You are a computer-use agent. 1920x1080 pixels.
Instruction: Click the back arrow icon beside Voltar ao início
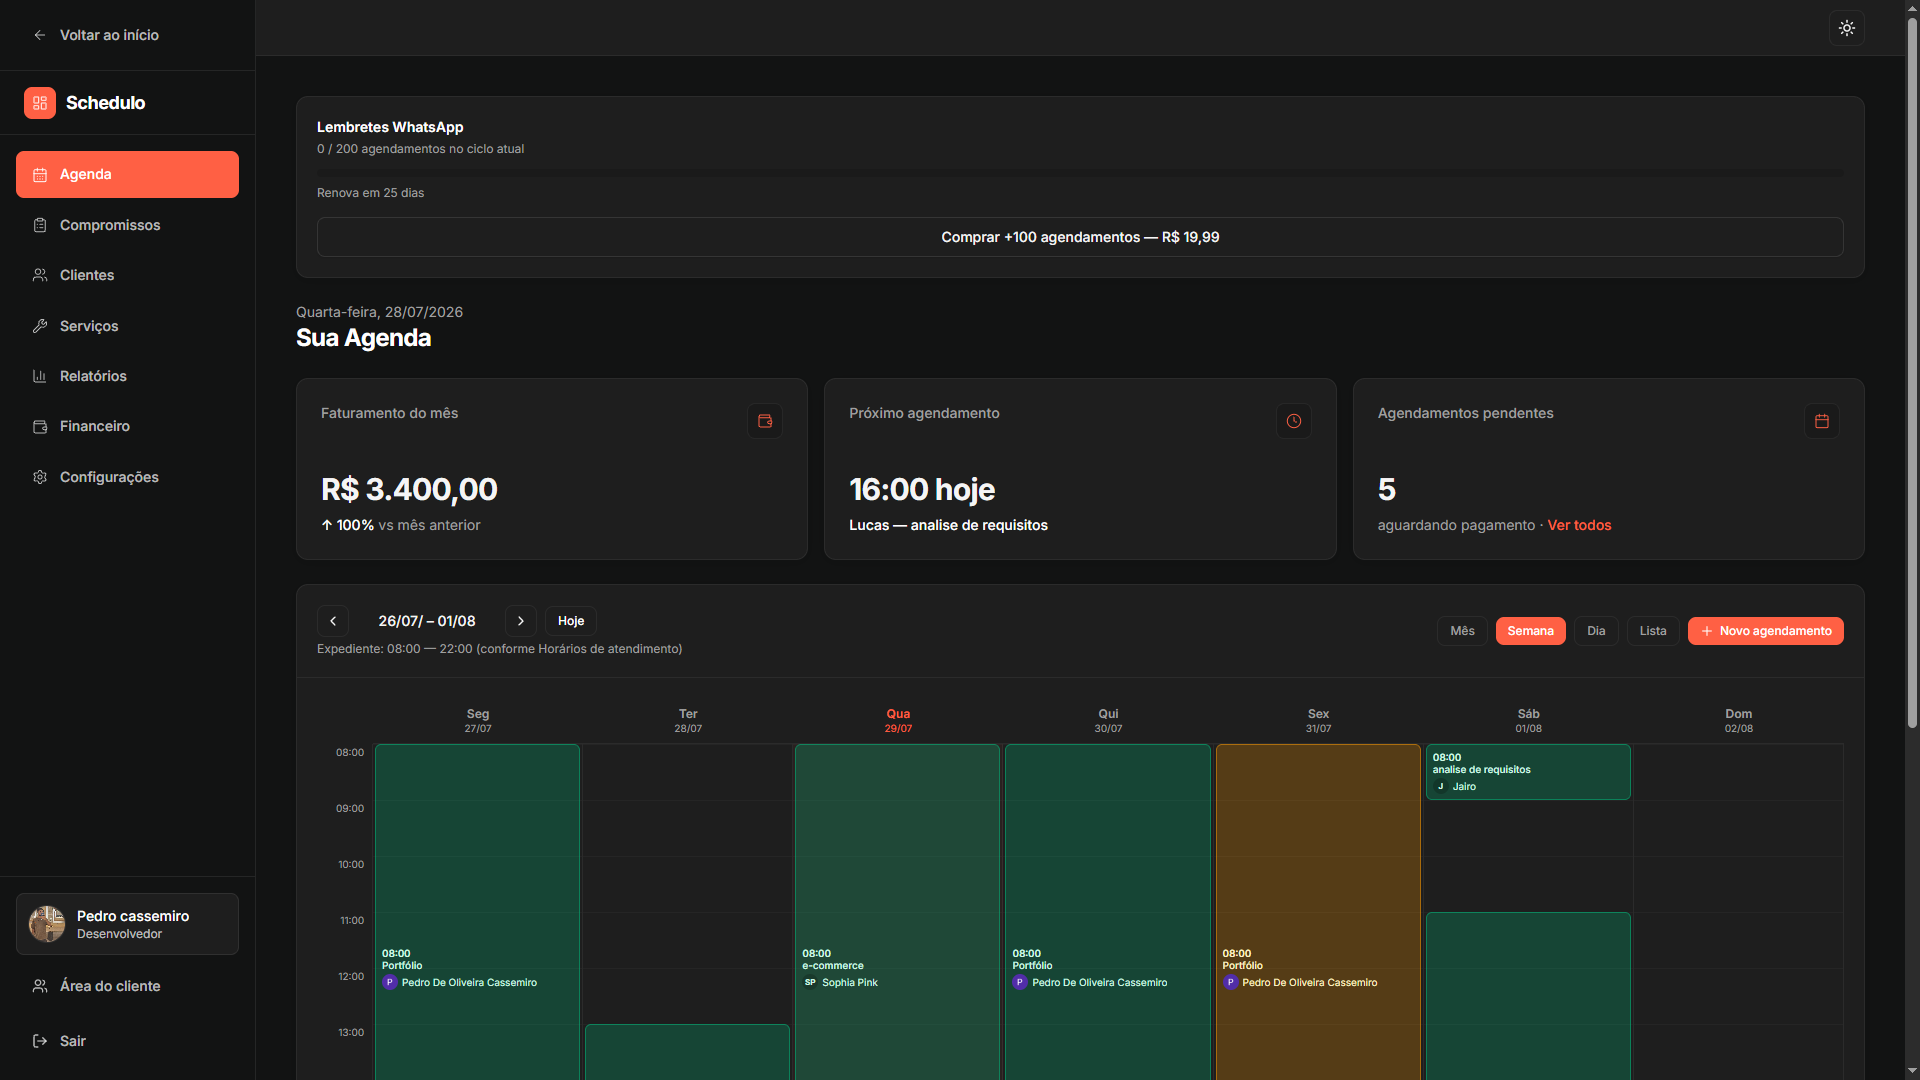coord(40,35)
